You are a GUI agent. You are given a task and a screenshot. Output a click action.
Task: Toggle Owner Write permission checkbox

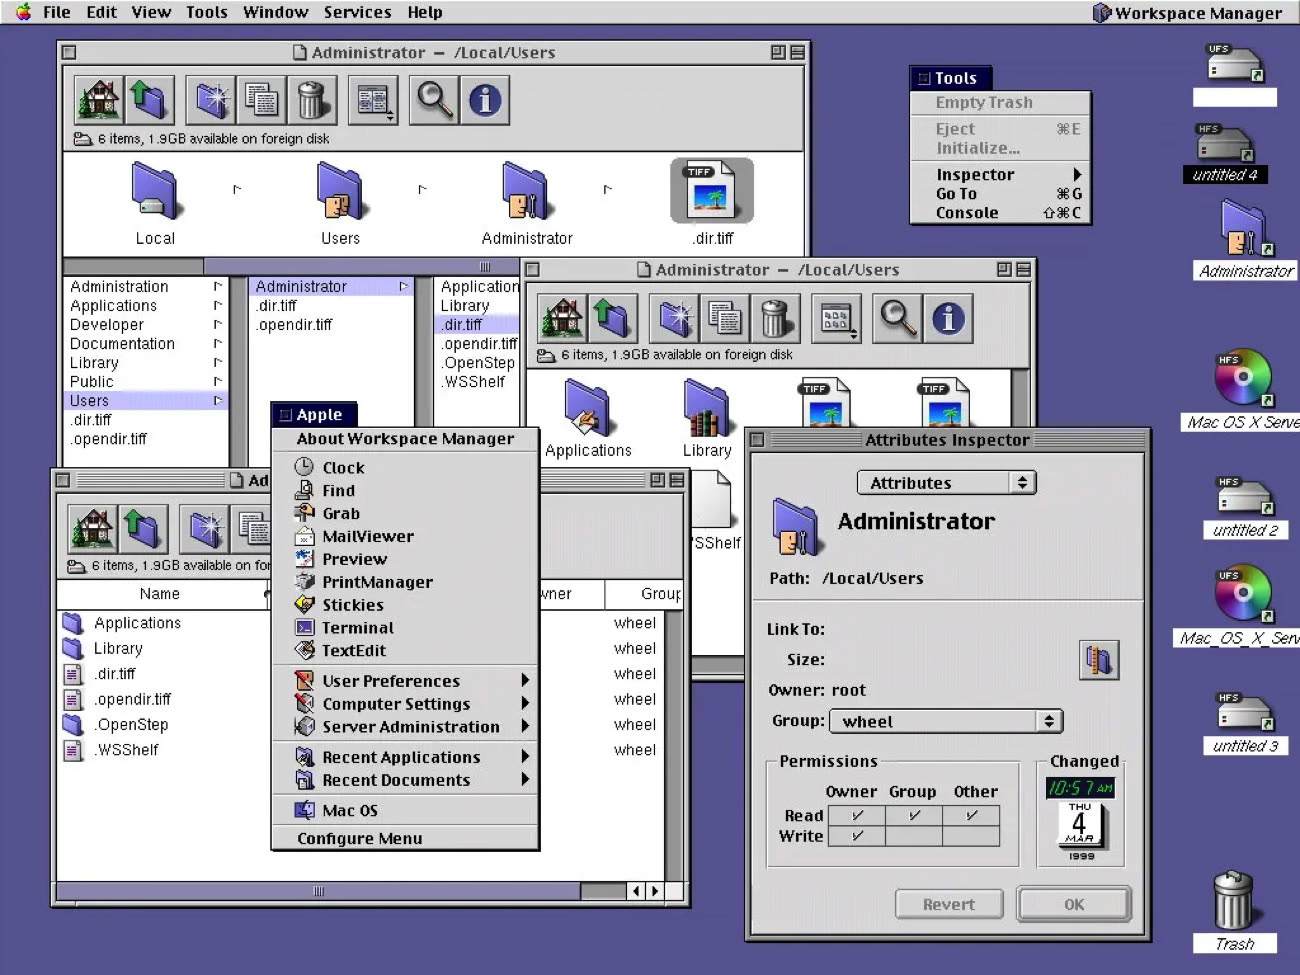(857, 836)
